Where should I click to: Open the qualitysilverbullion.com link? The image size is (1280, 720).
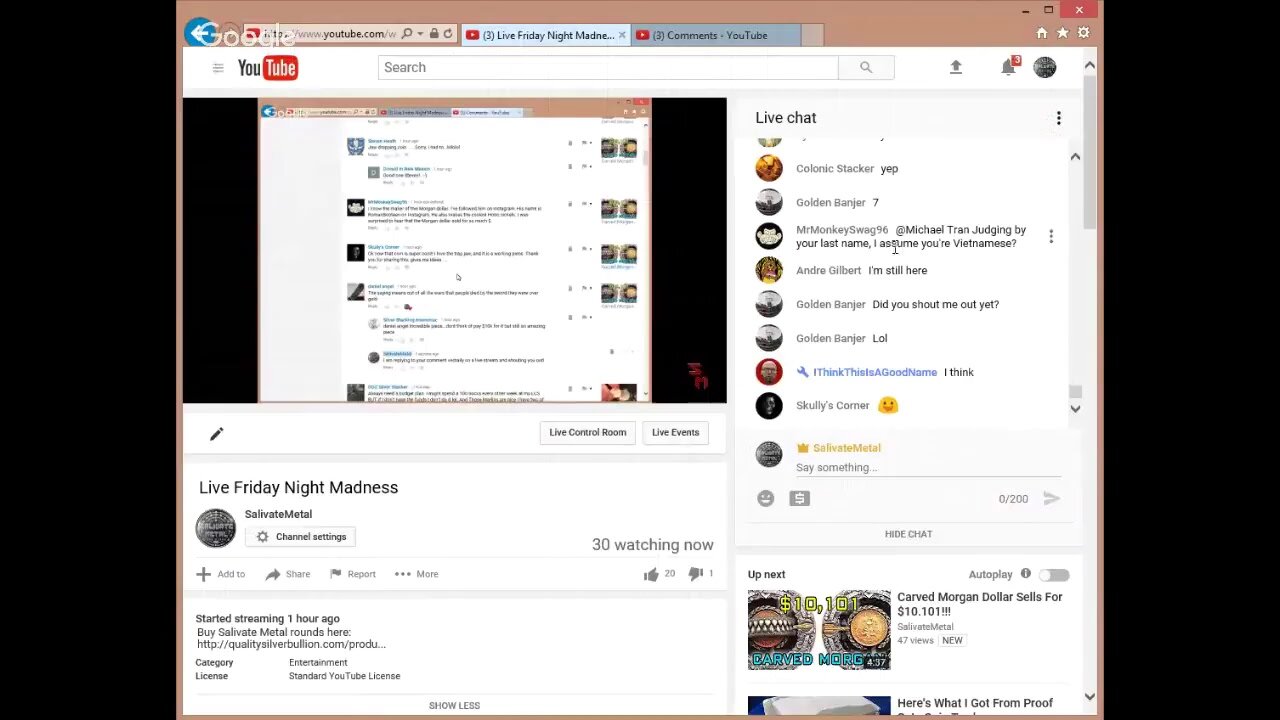point(291,644)
